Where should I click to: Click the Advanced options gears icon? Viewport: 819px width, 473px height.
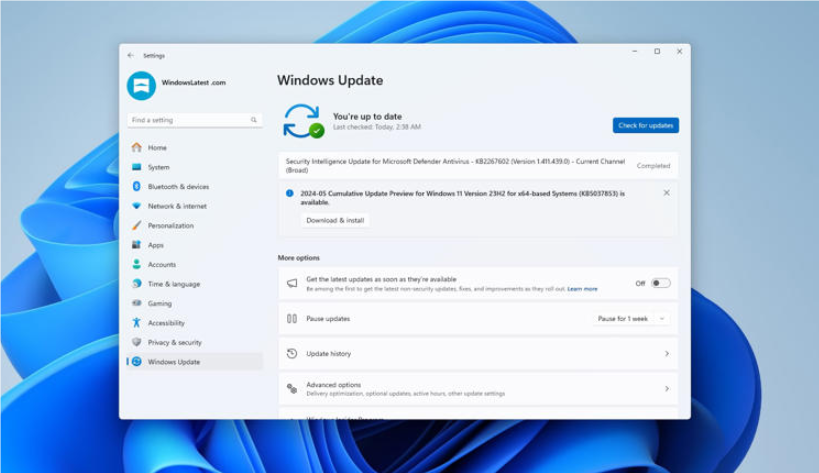(x=292, y=389)
